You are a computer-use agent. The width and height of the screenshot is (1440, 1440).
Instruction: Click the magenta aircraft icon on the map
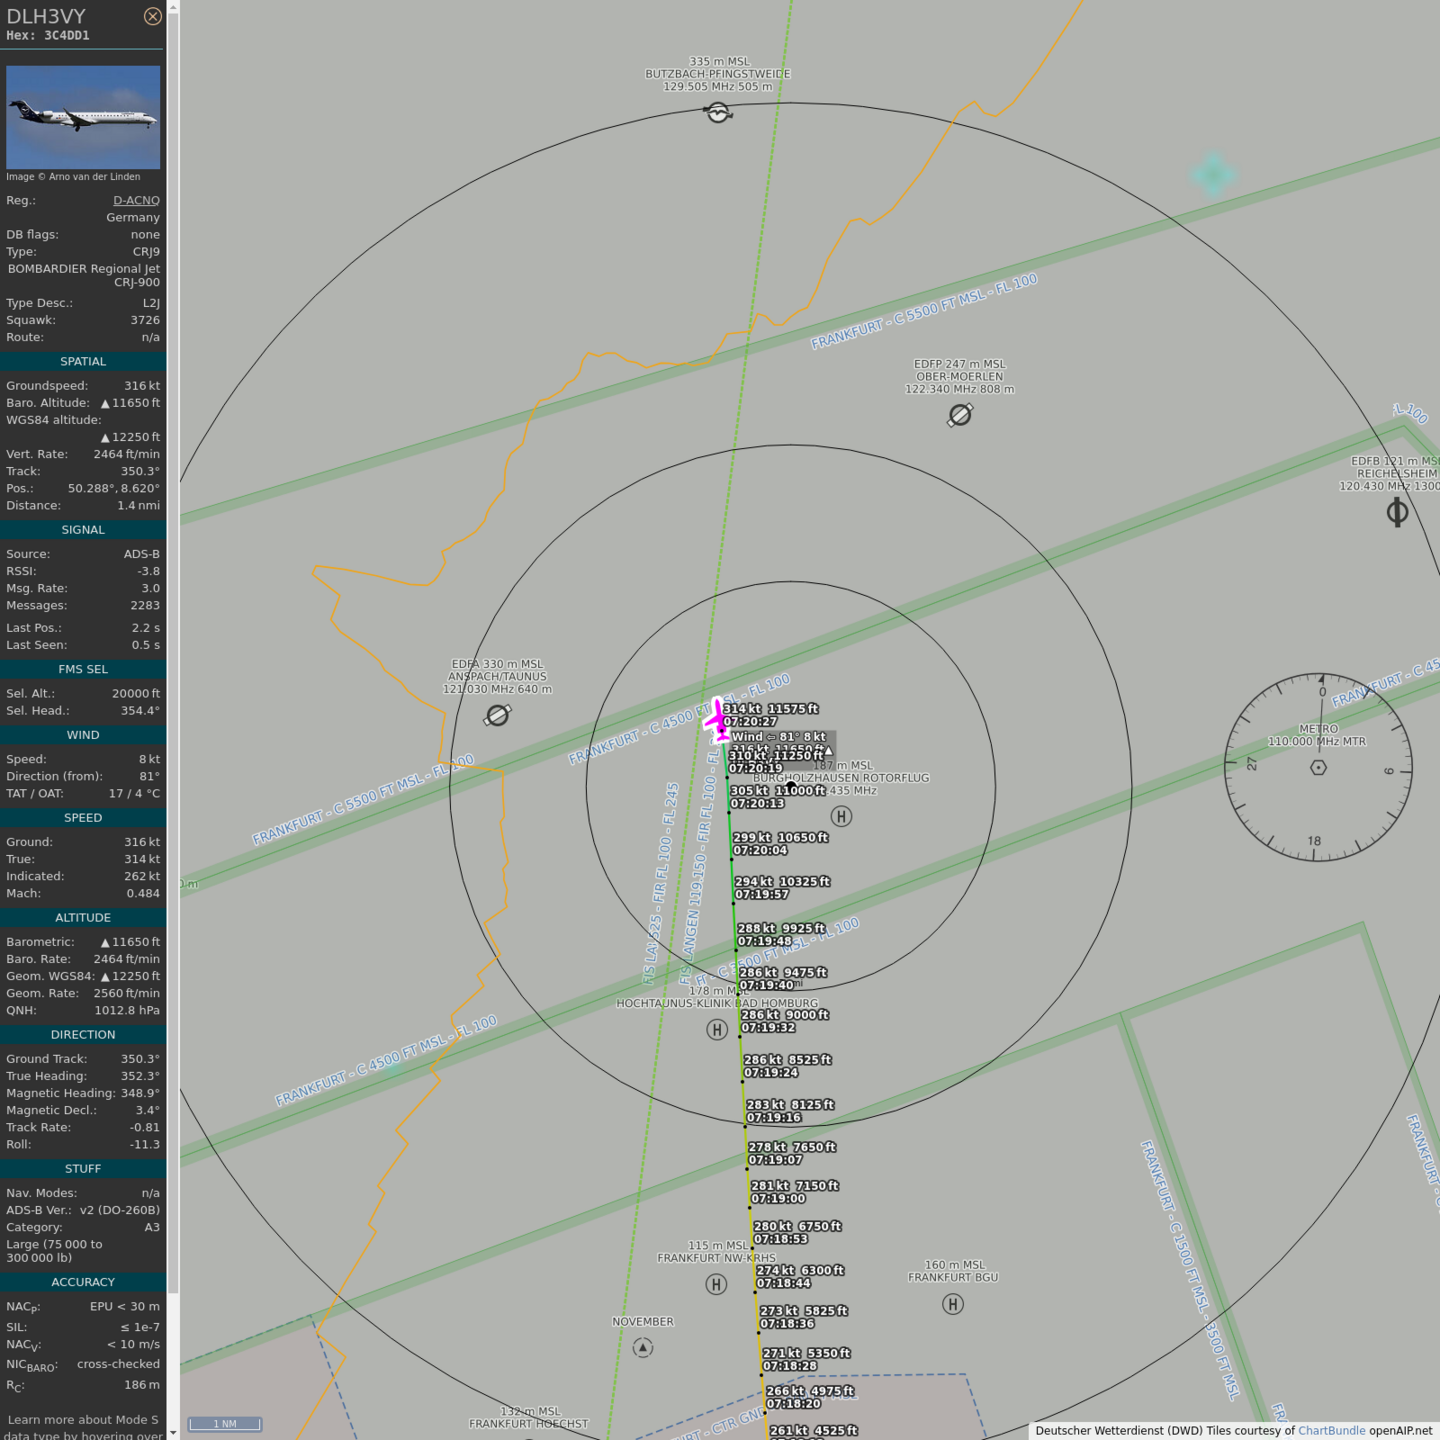point(718,719)
